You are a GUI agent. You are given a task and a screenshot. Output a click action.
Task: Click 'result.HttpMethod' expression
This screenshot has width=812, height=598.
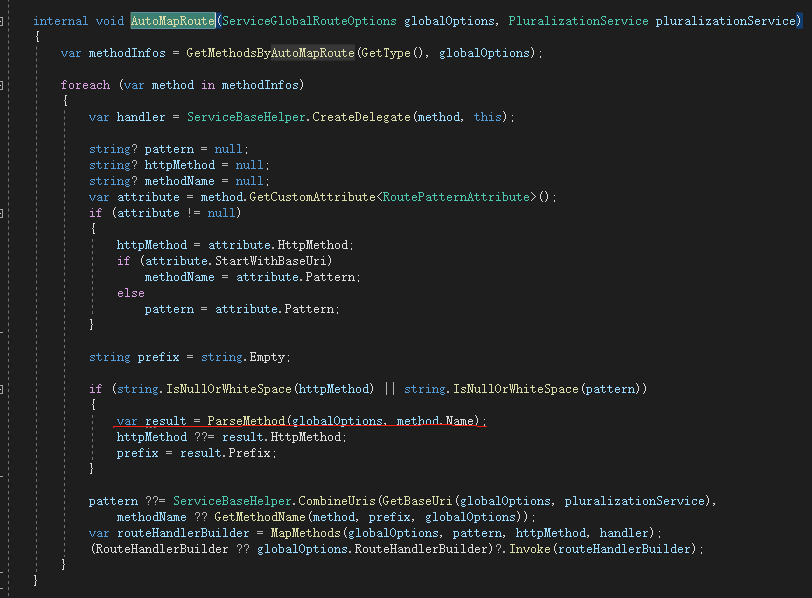(281, 437)
